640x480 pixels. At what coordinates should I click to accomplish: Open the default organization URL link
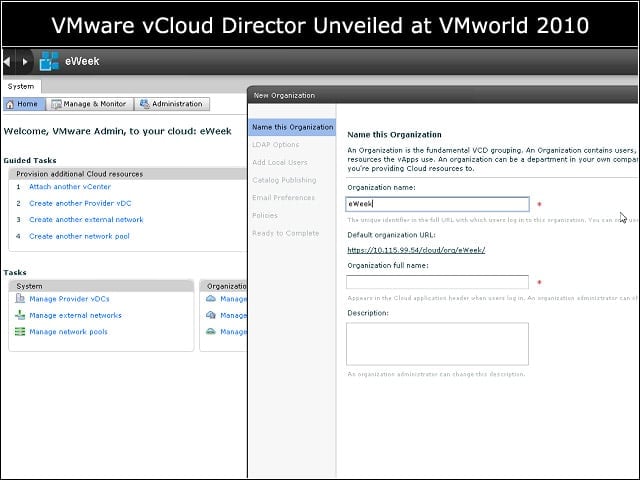(416, 250)
